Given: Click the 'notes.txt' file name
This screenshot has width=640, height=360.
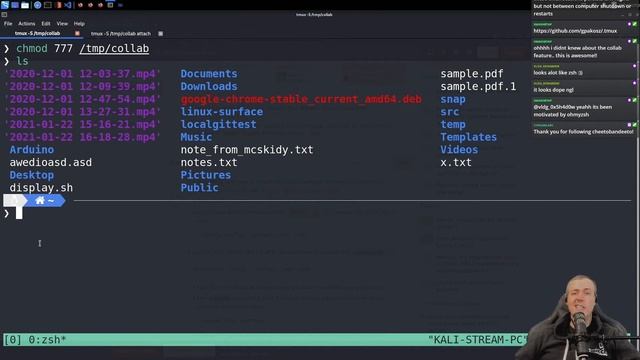Looking at the screenshot, I should click(209, 162).
